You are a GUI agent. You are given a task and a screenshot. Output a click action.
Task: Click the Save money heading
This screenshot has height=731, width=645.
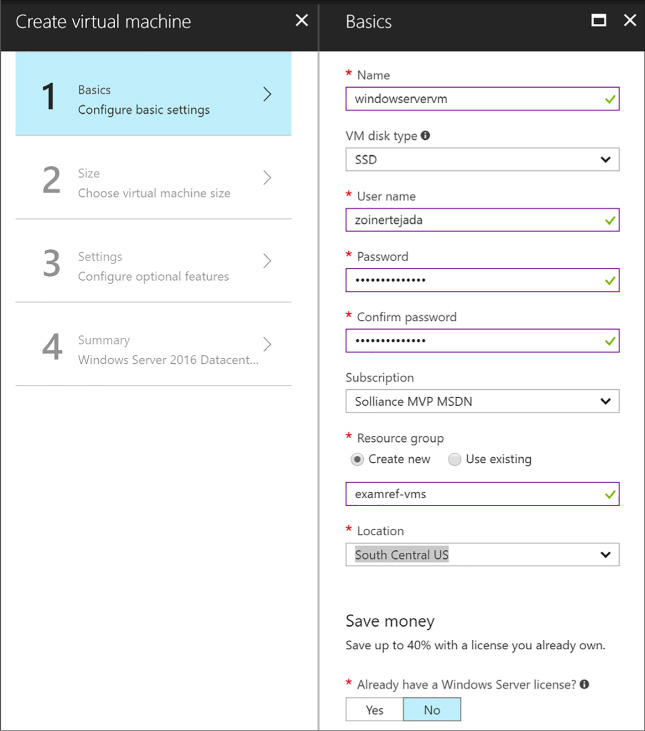point(390,621)
